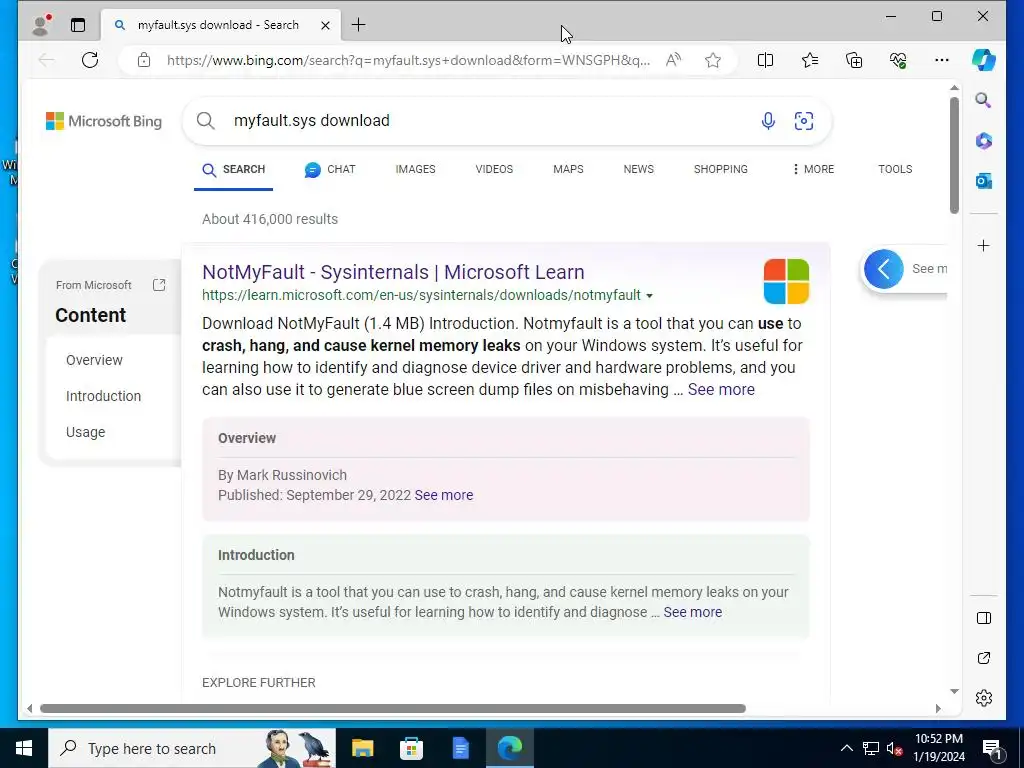Click the vertical page scrollbar thumb
Image resolution: width=1024 pixels, height=768 pixels.
[954, 155]
